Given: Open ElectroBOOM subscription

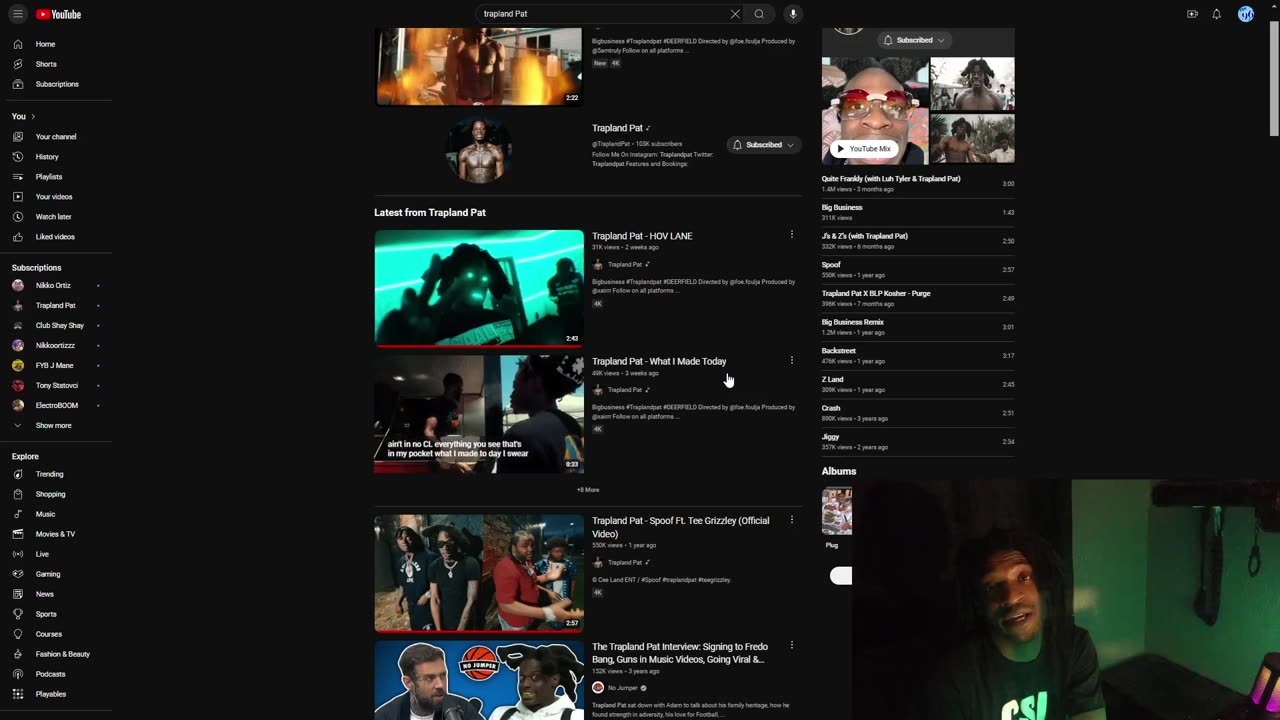Looking at the screenshot, I should pyautogui.click(x=56, y=405).
